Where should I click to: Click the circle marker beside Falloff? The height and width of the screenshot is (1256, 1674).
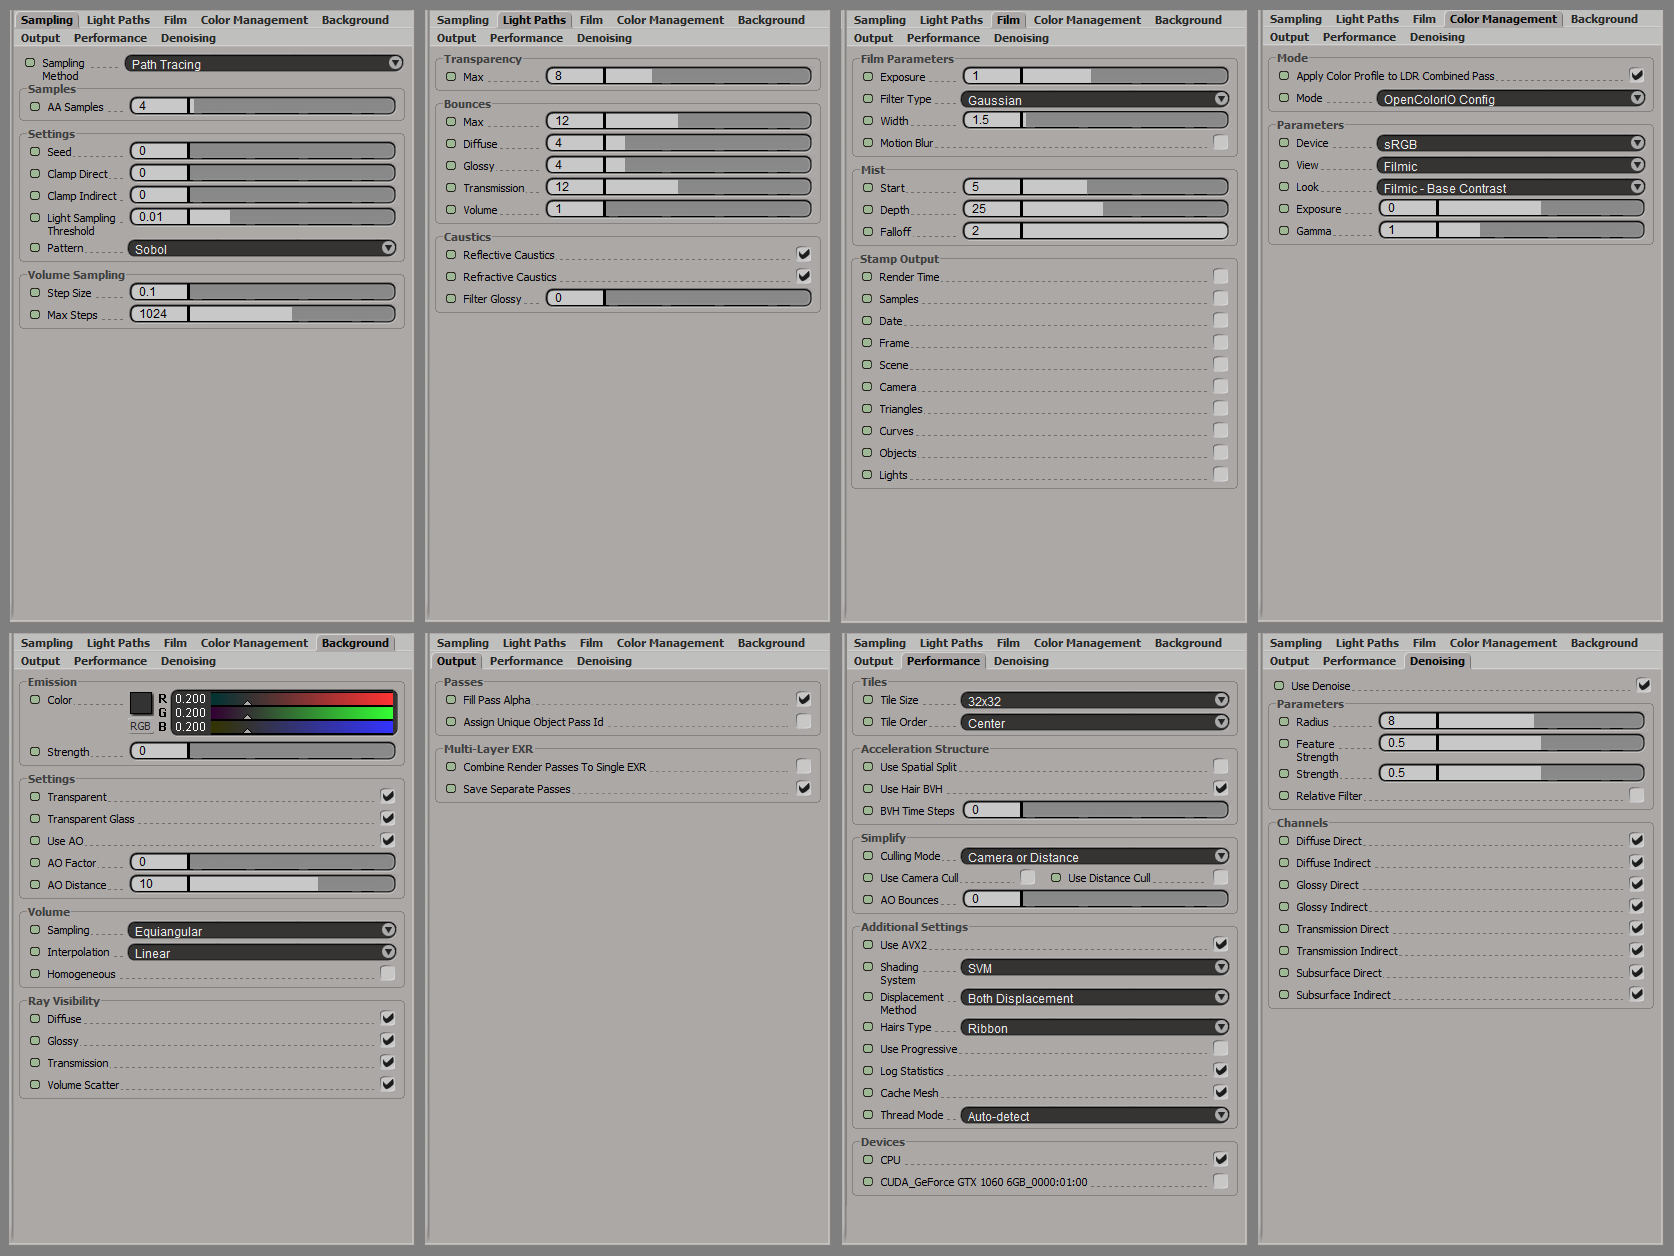pyautogui.click(x=868, y=232)
